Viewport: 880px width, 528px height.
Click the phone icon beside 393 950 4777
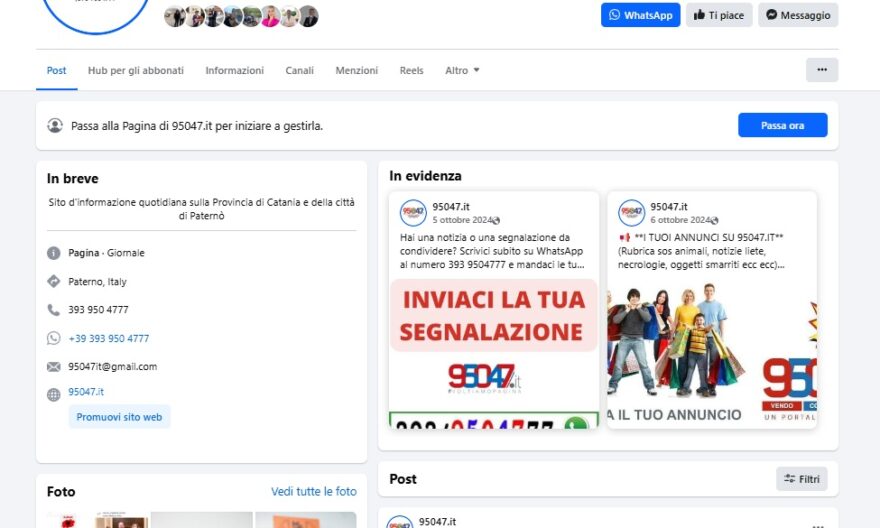(53, 310)
